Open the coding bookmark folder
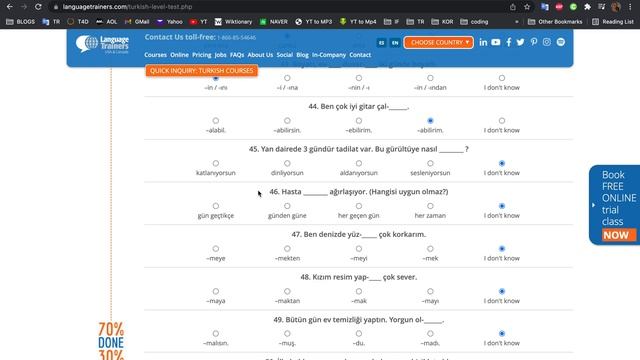 [474, 22]
